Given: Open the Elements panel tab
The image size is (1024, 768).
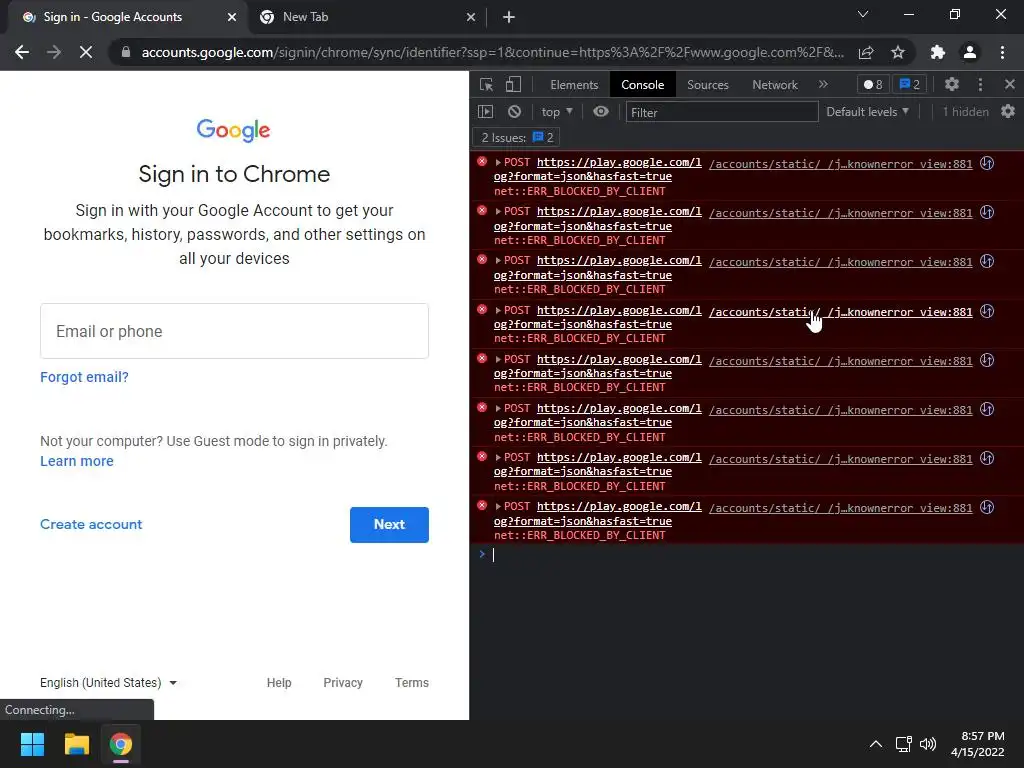Looking at the screenshot, I should [x=573, y=85].
